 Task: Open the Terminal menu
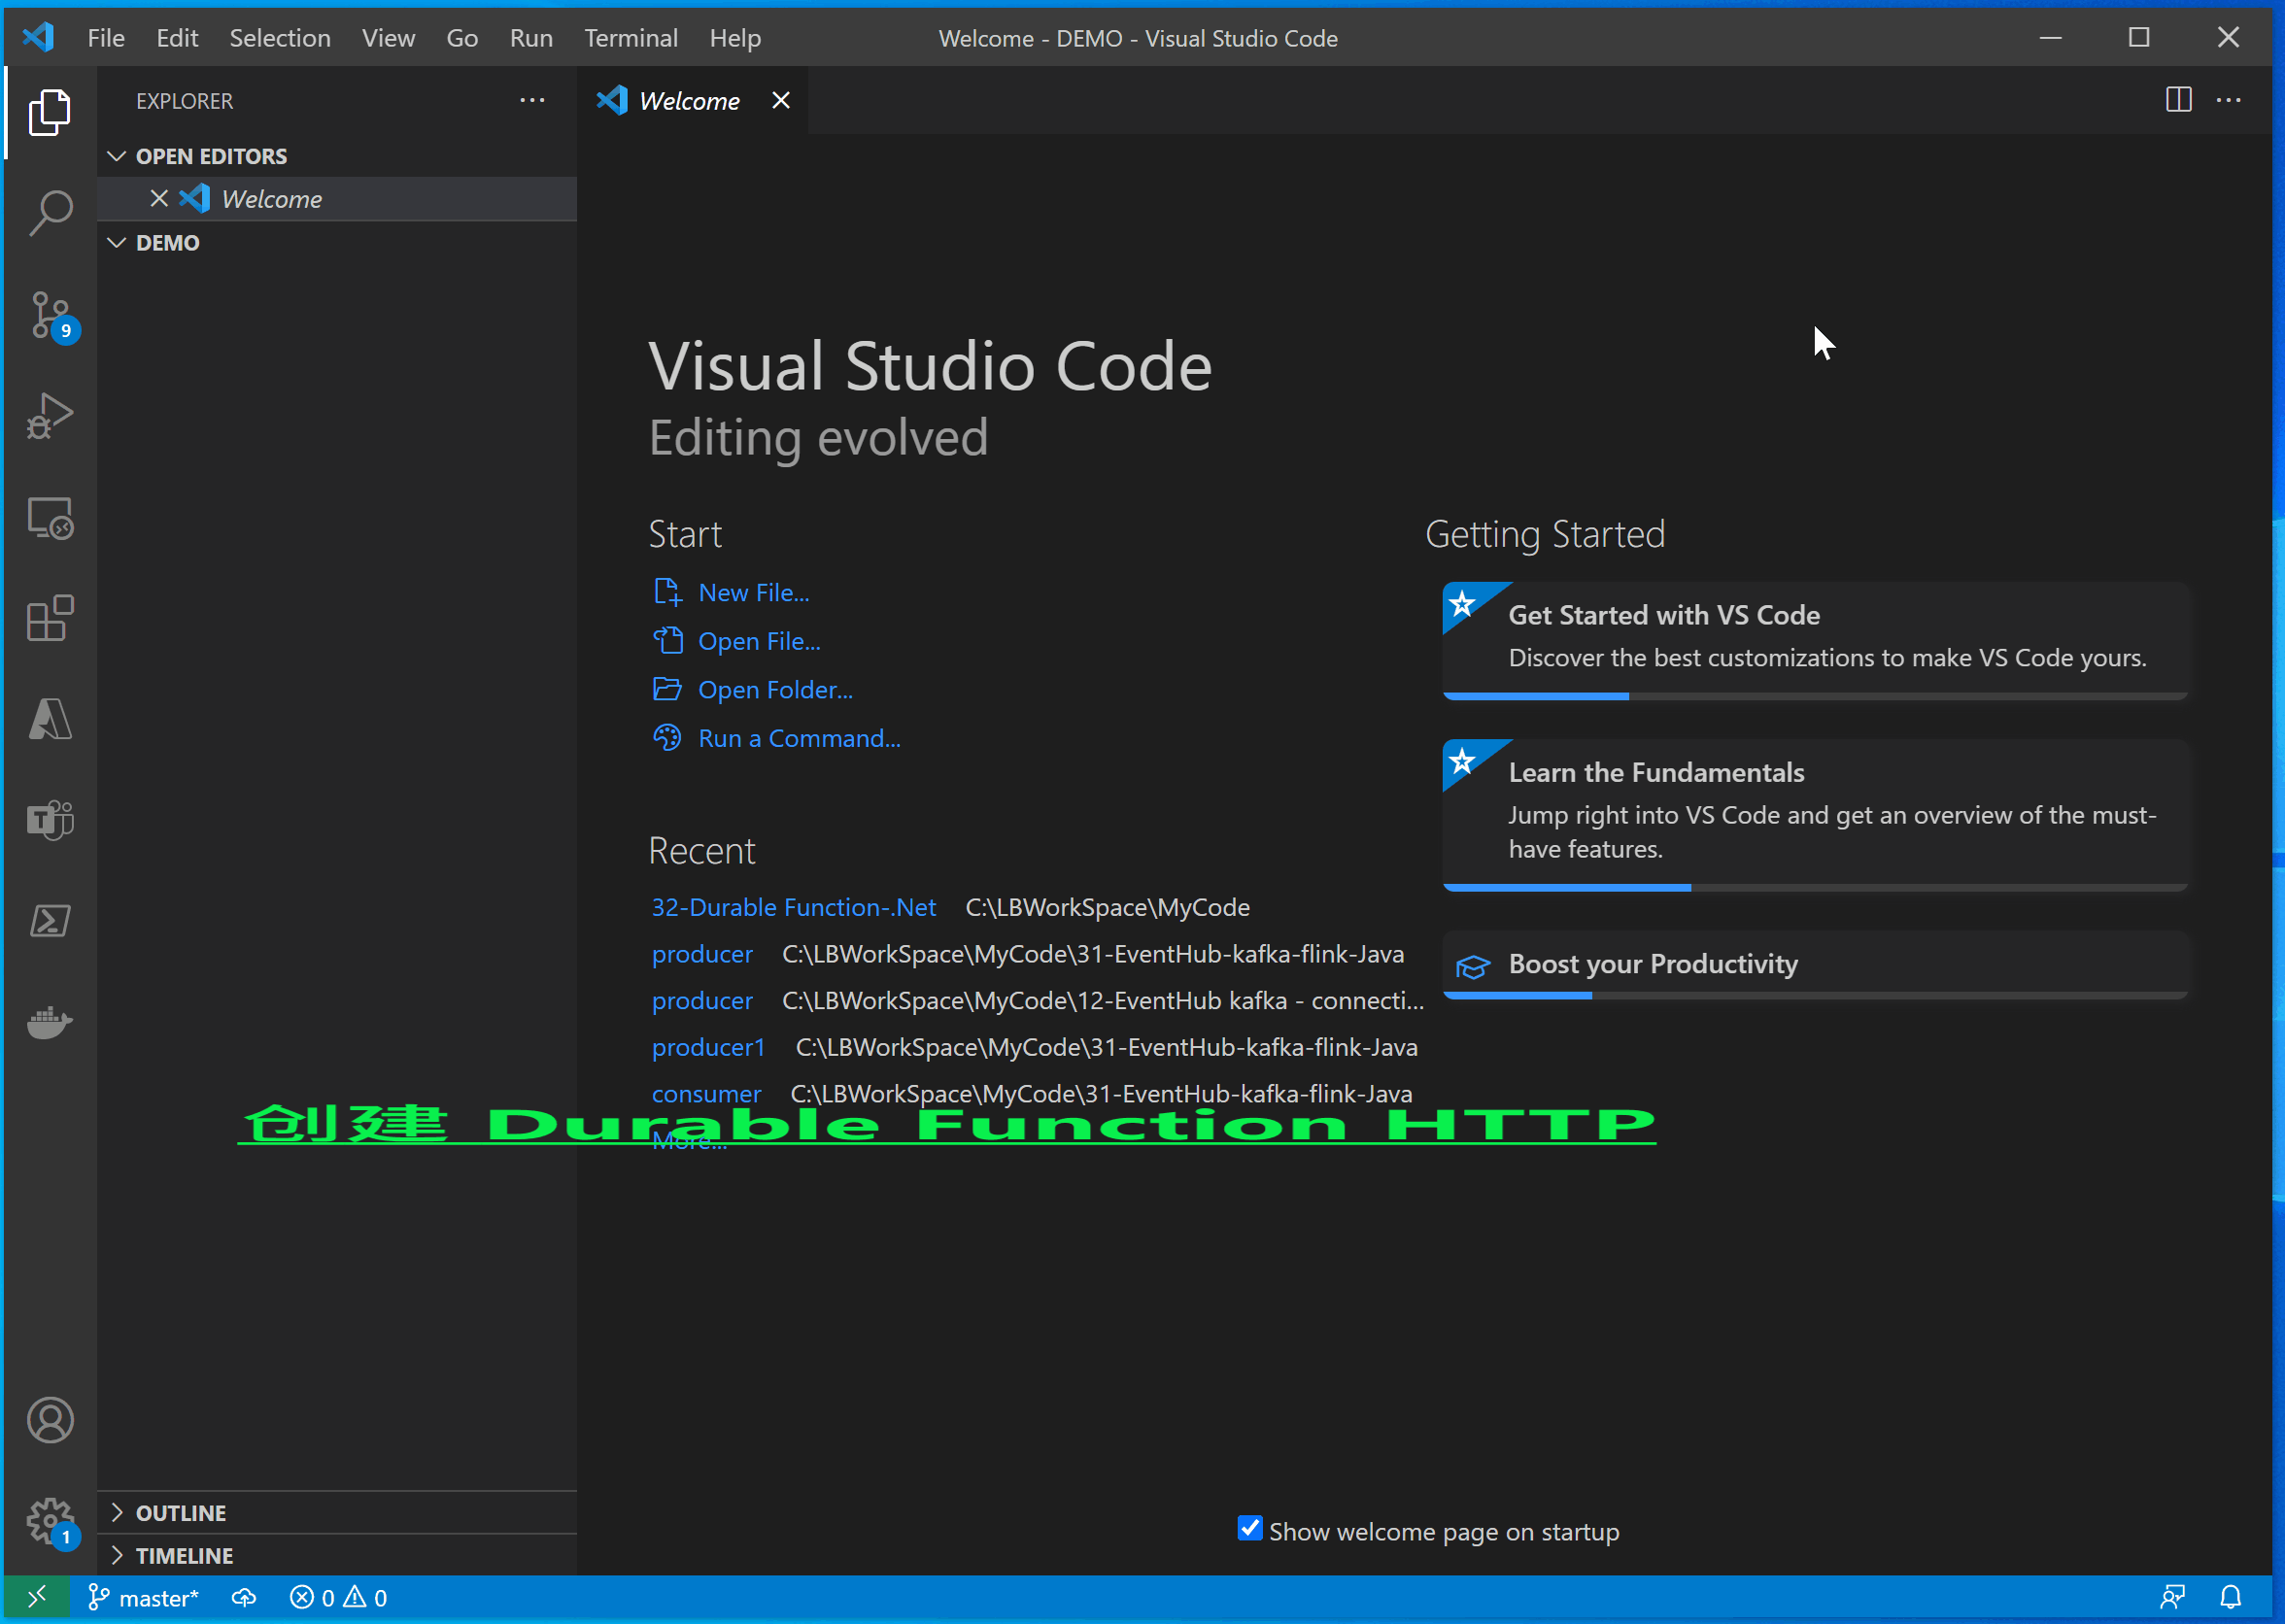pyautogui.click(x=630, y=38)
